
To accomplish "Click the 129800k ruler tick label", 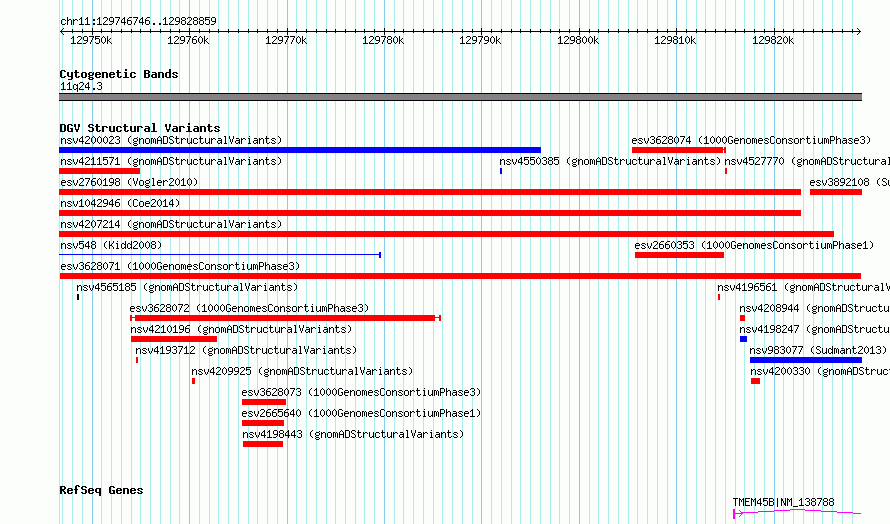I will 578,40.
